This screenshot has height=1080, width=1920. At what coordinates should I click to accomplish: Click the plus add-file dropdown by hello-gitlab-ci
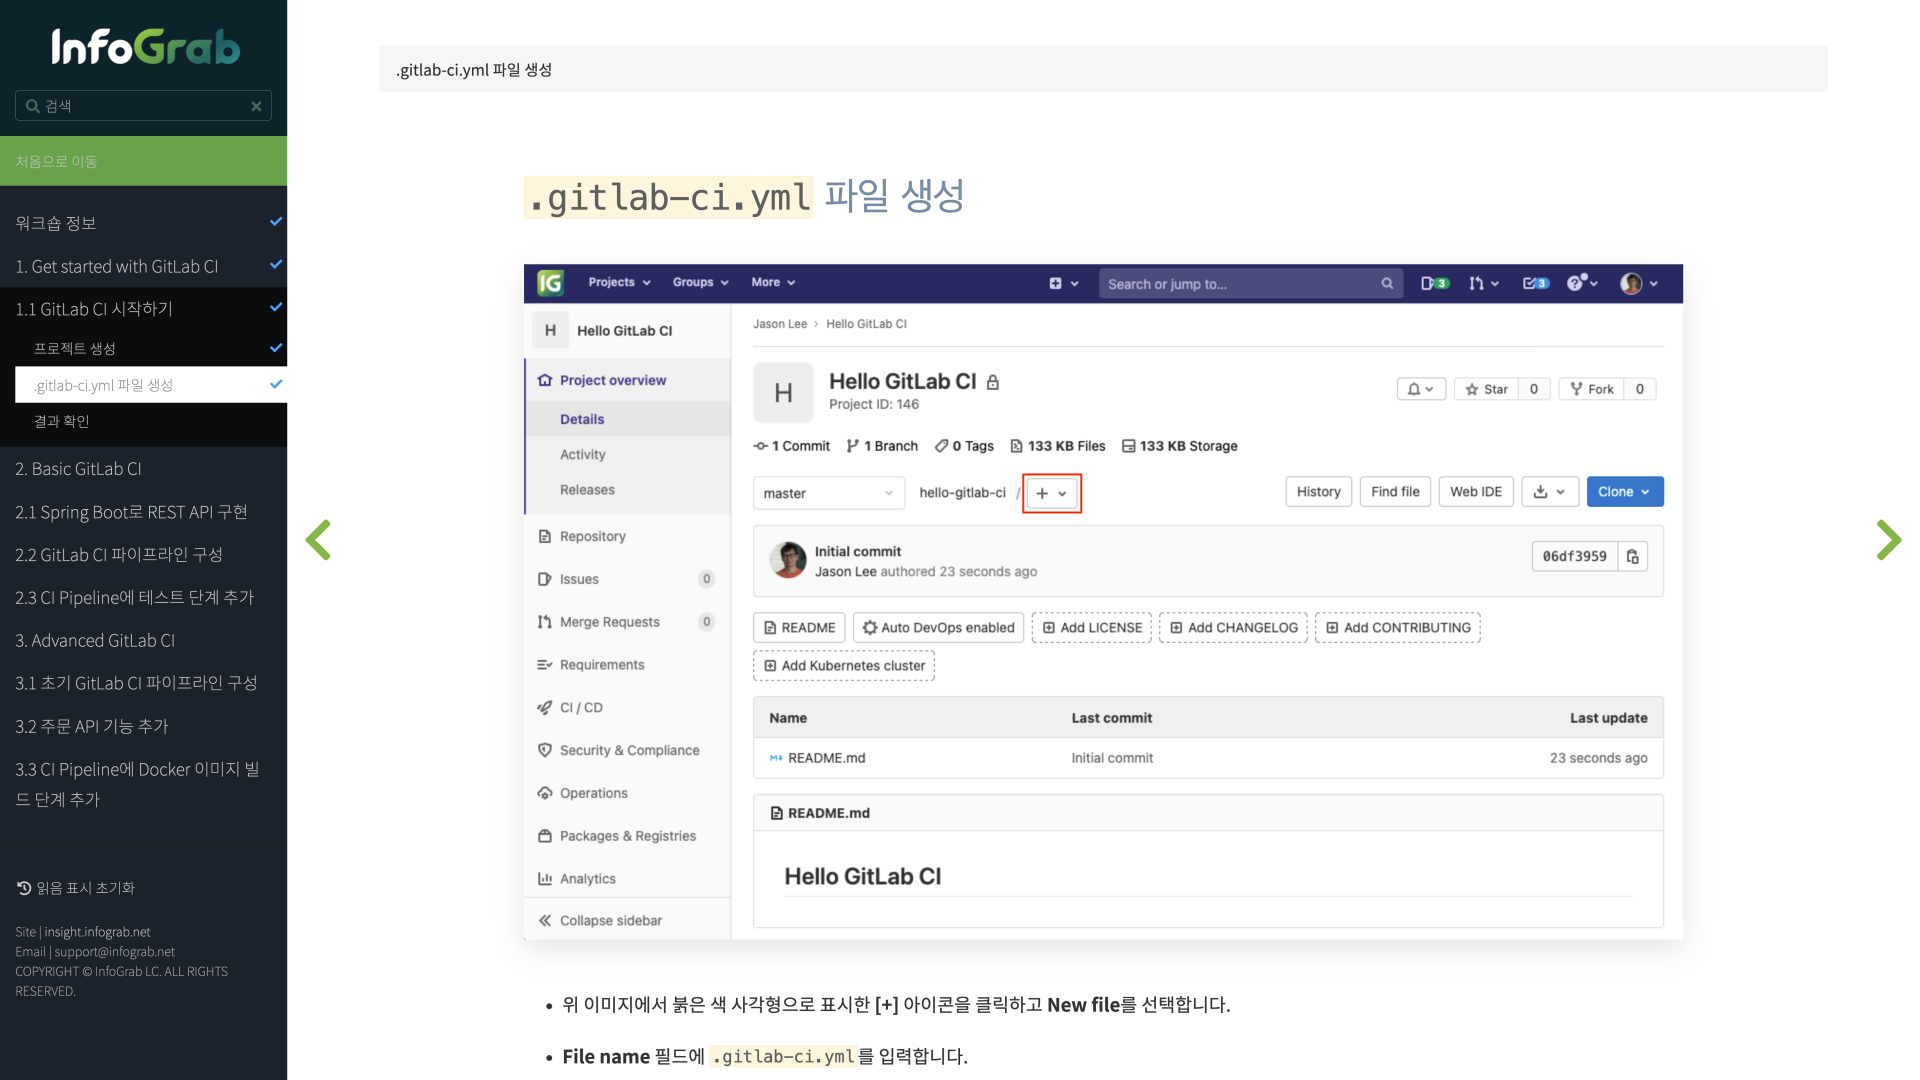click(x=1052, y=493)
